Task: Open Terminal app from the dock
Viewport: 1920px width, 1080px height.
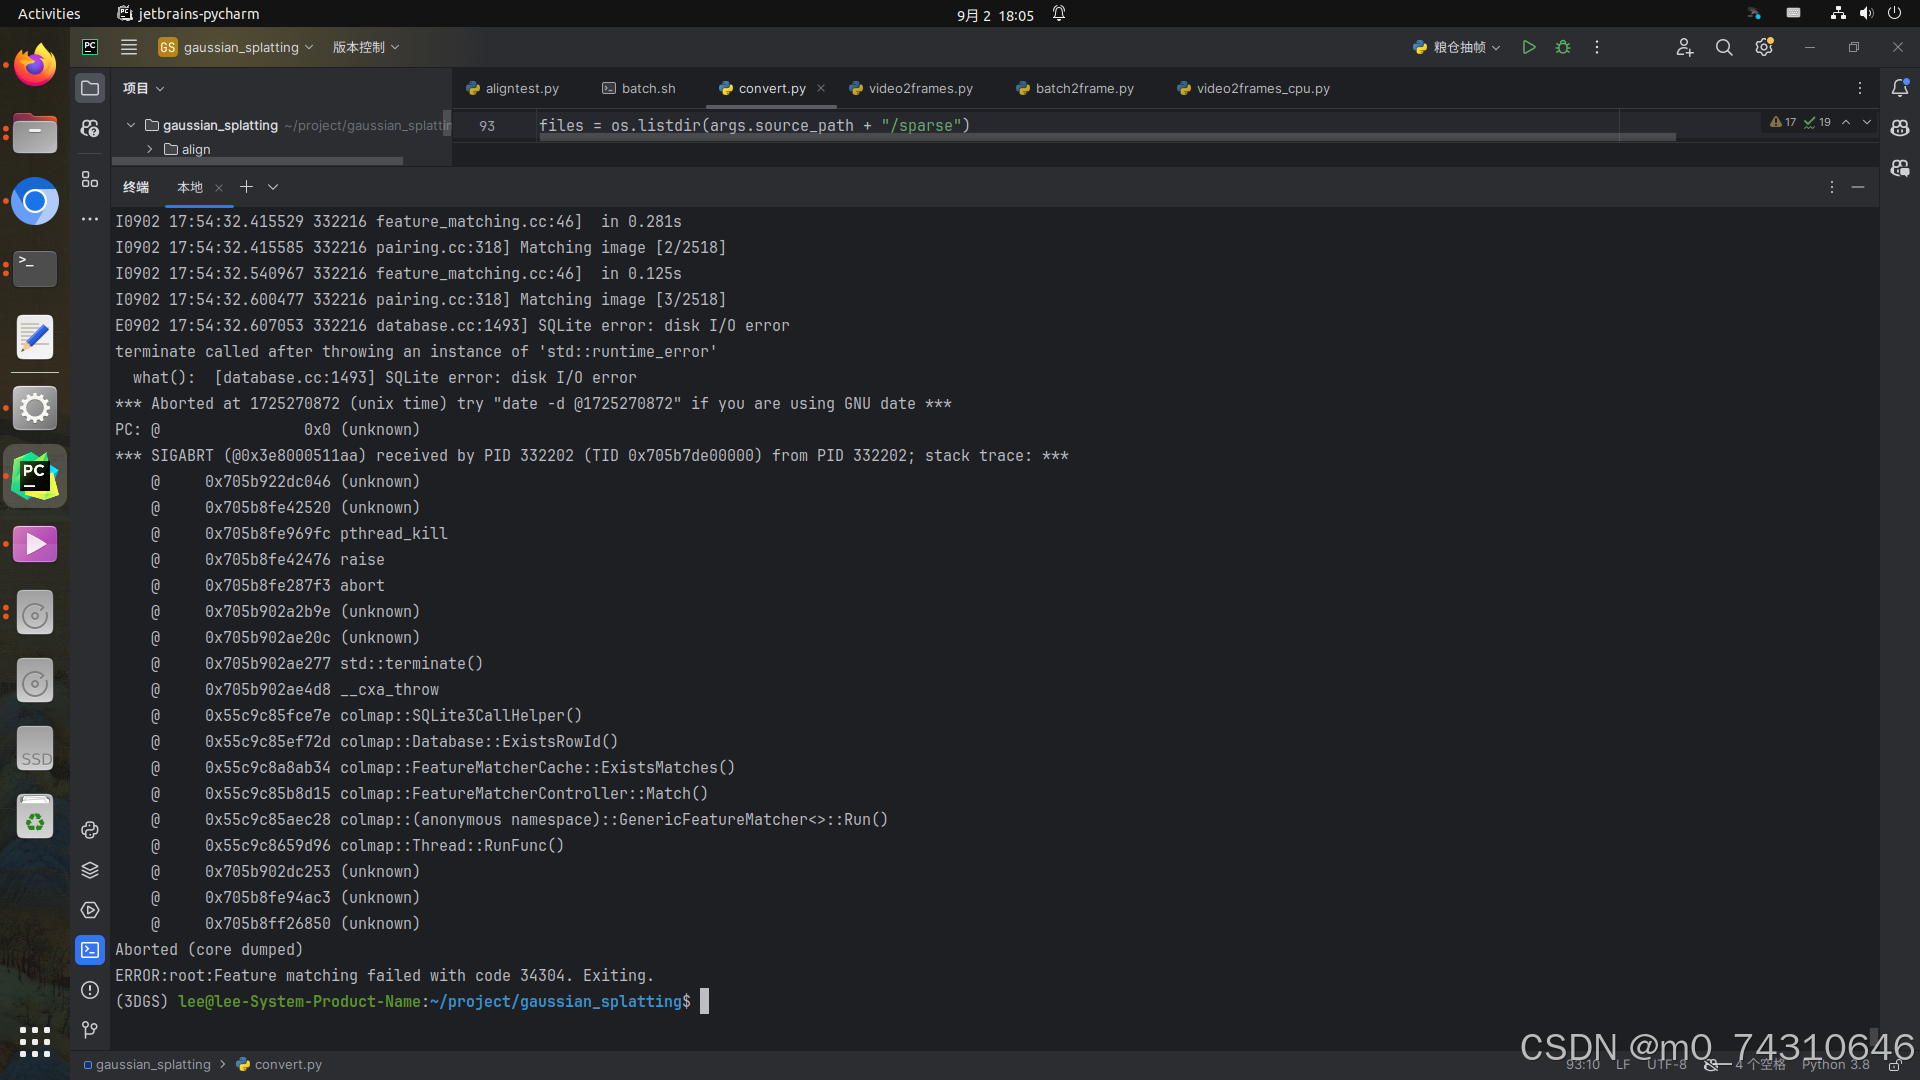Action: [x=35, y=269]
